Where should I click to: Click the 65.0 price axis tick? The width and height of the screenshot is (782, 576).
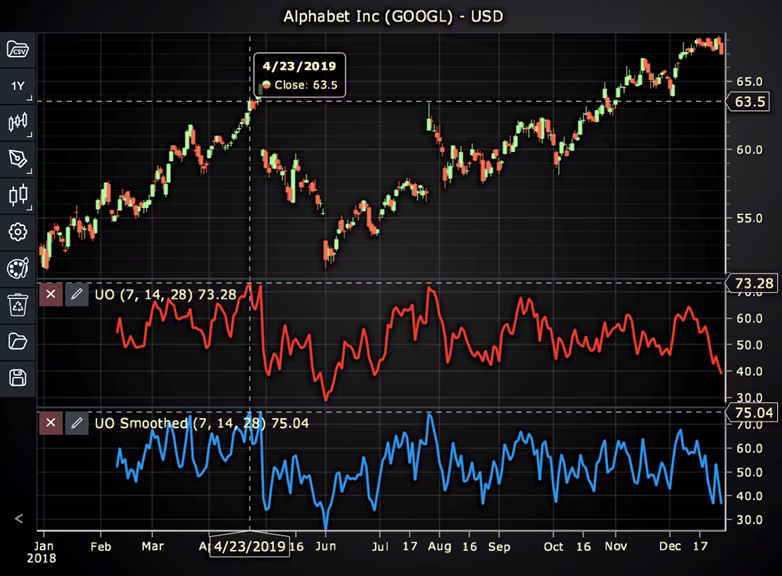(749, 81)
